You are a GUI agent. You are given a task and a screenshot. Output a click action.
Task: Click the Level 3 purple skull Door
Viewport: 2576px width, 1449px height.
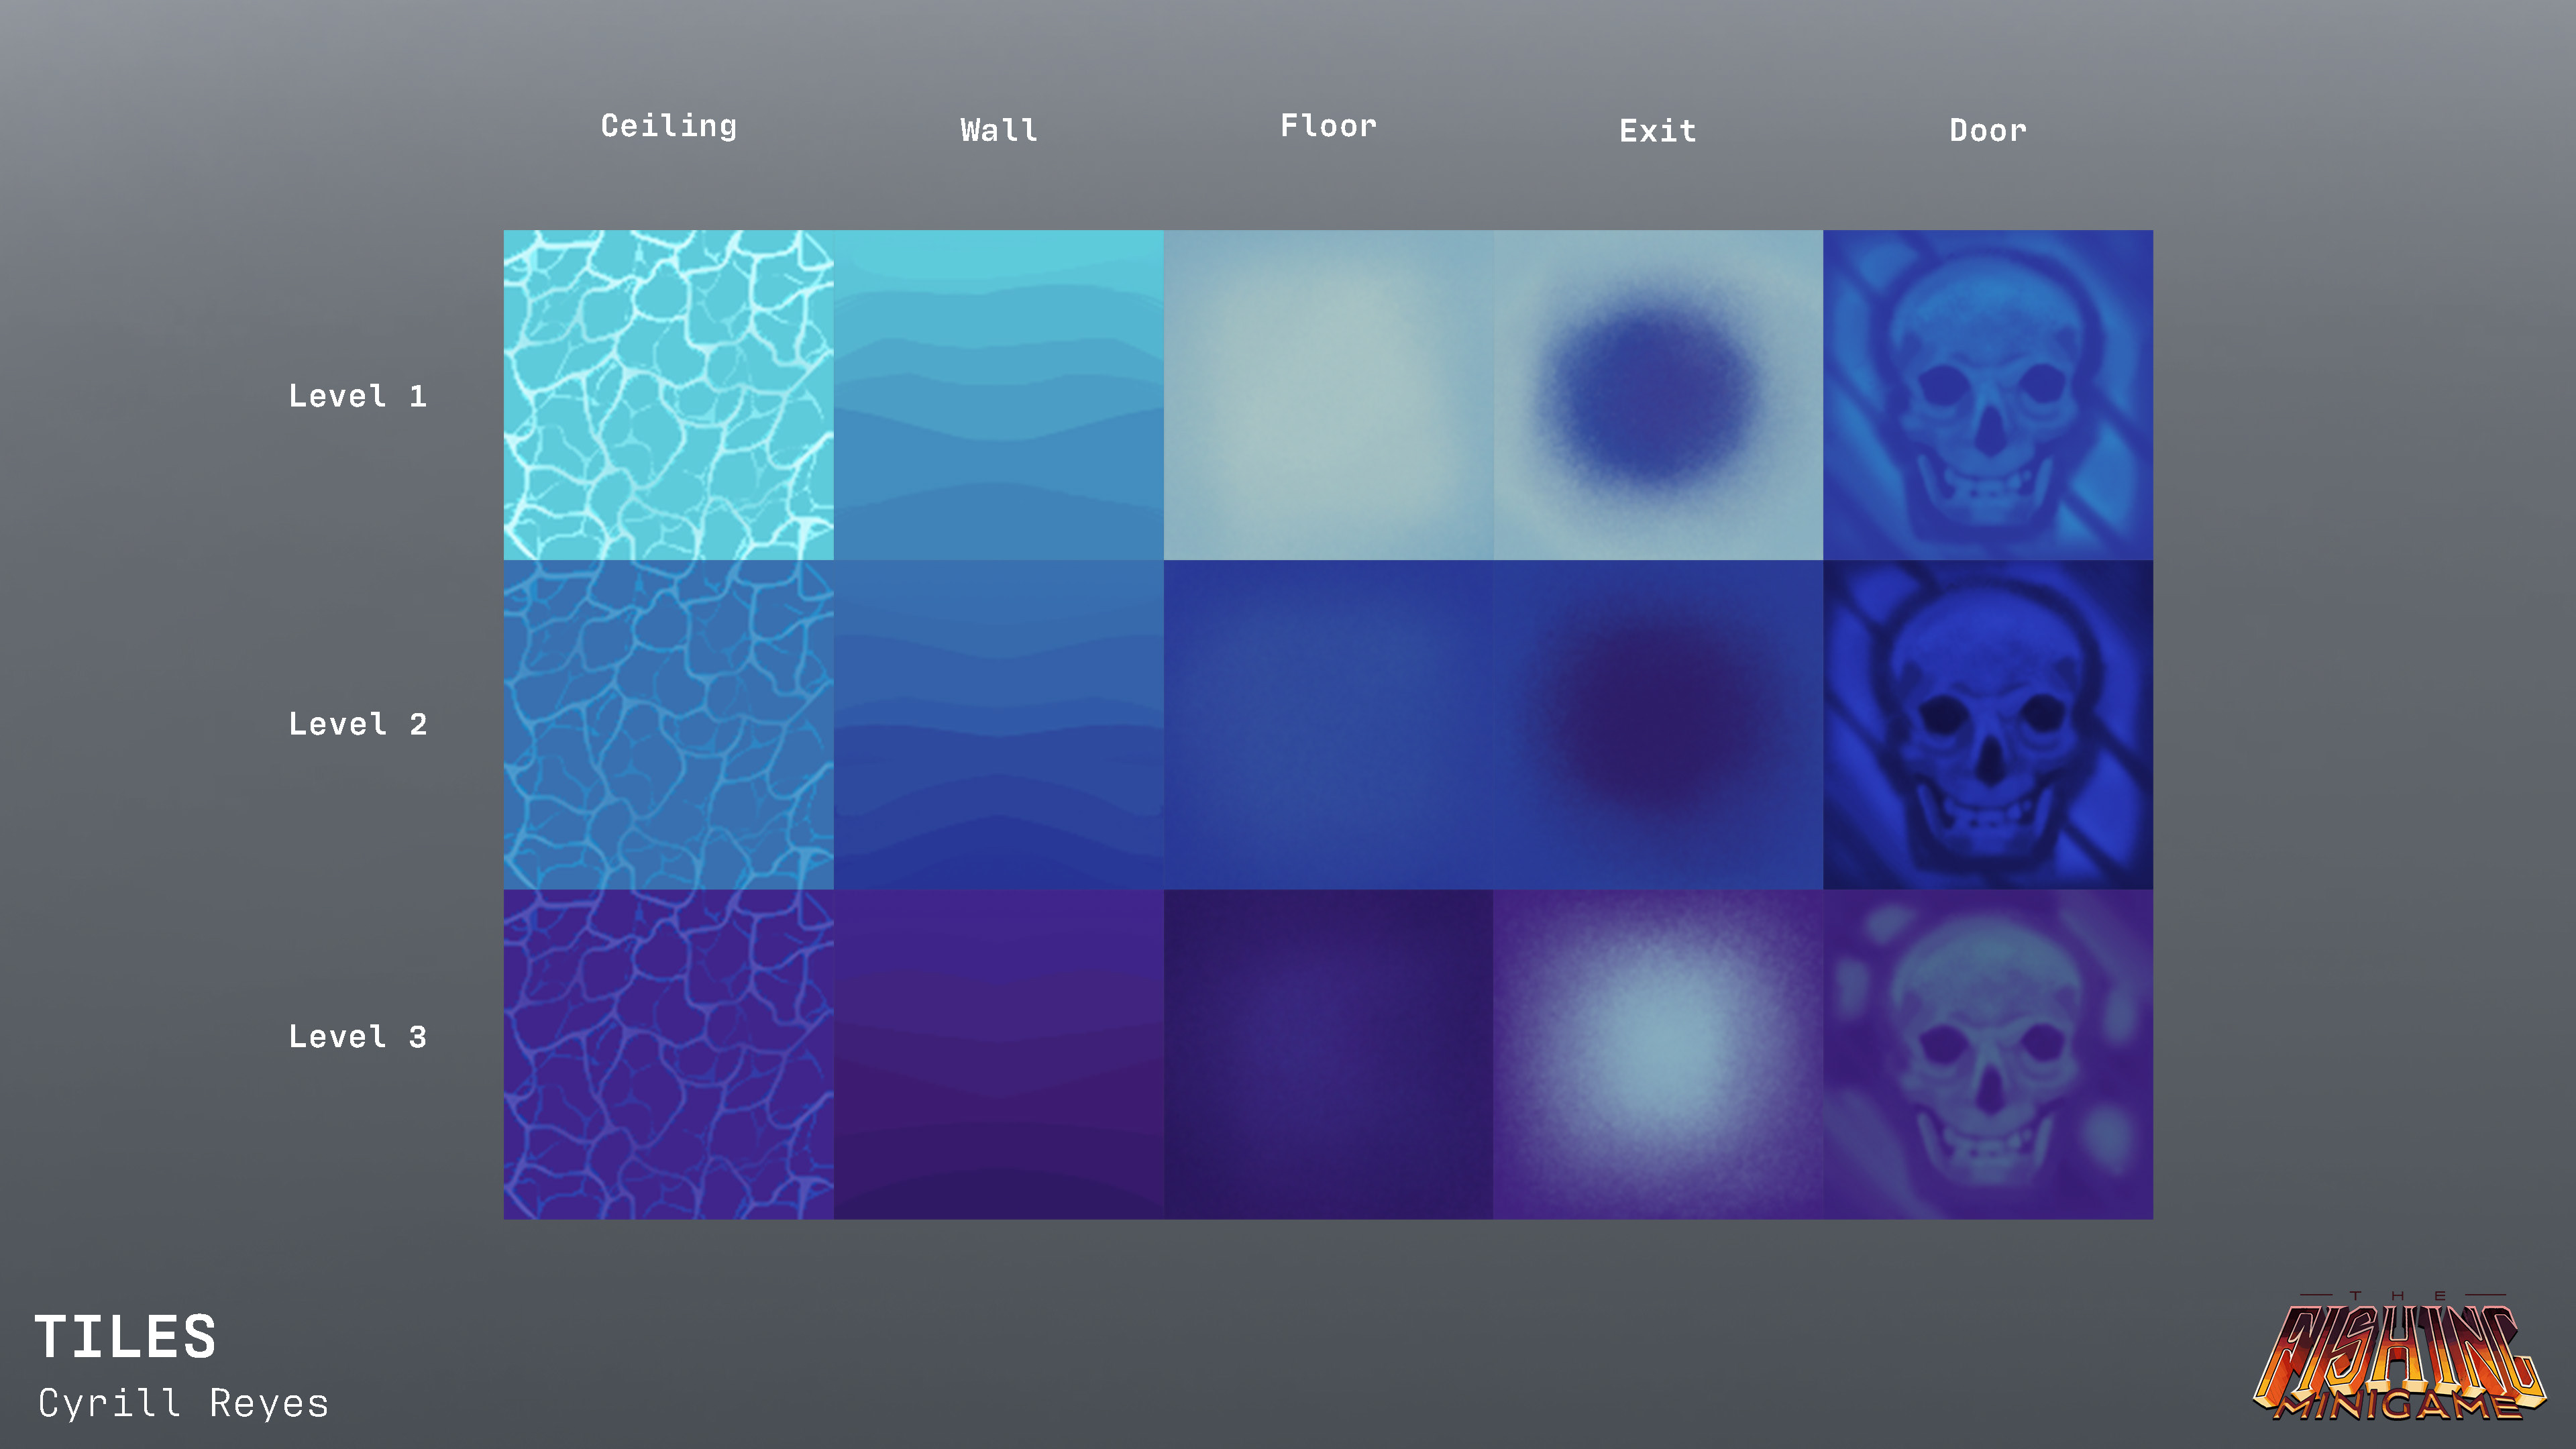click(x=1988, y=1054)
